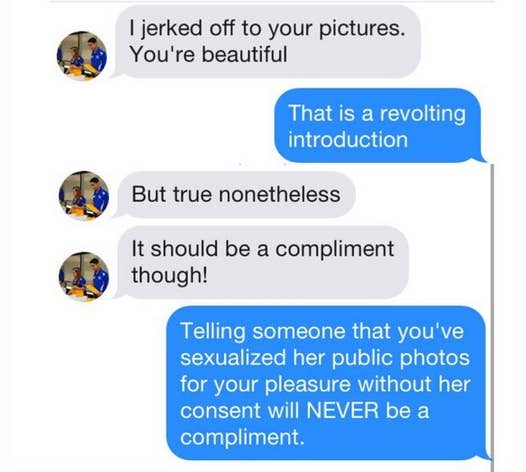This screenshot has width=526, height=472.
Task: Click 'sexualized' in the last blue bubble
Action: tap(233, 358)
